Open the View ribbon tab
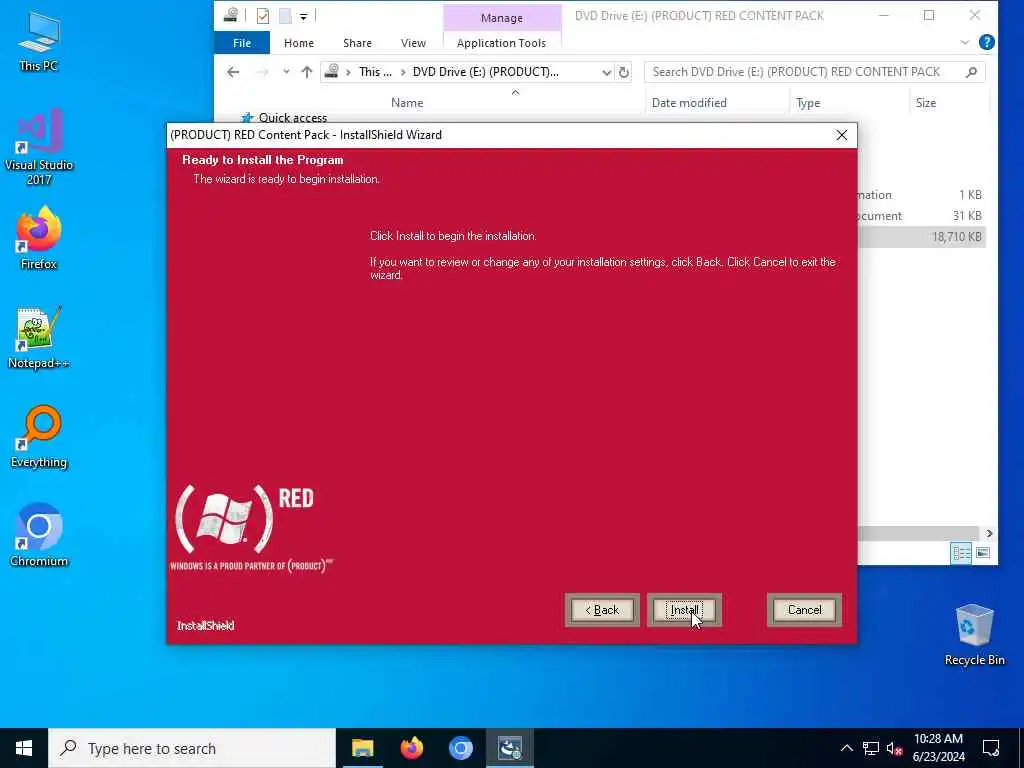Image resolution: width=1024 pixels, height=768 pixels. (413, 43)
